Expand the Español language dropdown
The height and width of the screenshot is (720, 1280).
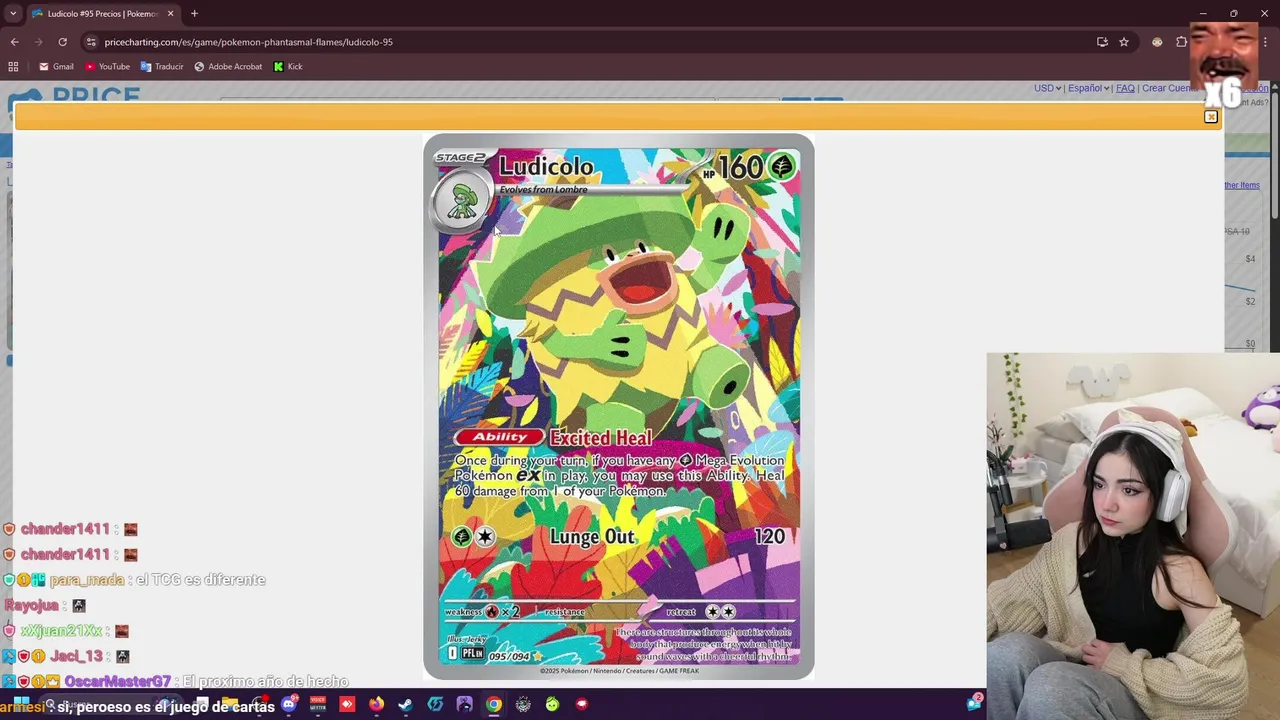coord(1089,88)
